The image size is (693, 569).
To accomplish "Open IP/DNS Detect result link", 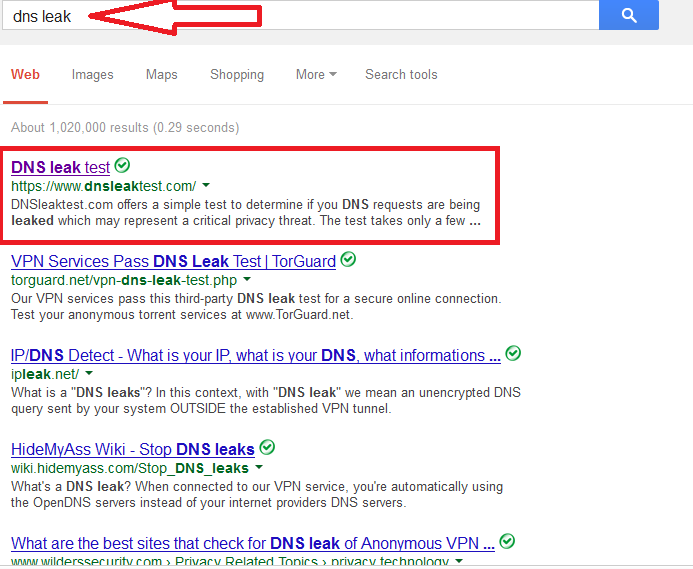I will (256, 355).
